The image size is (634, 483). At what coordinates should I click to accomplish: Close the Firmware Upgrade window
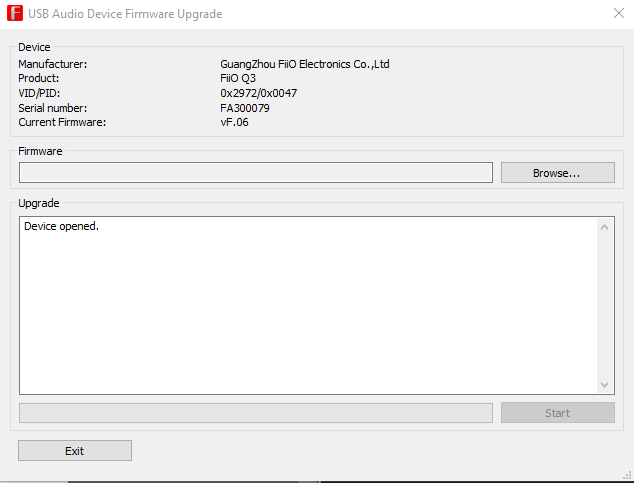coord(619,13)
